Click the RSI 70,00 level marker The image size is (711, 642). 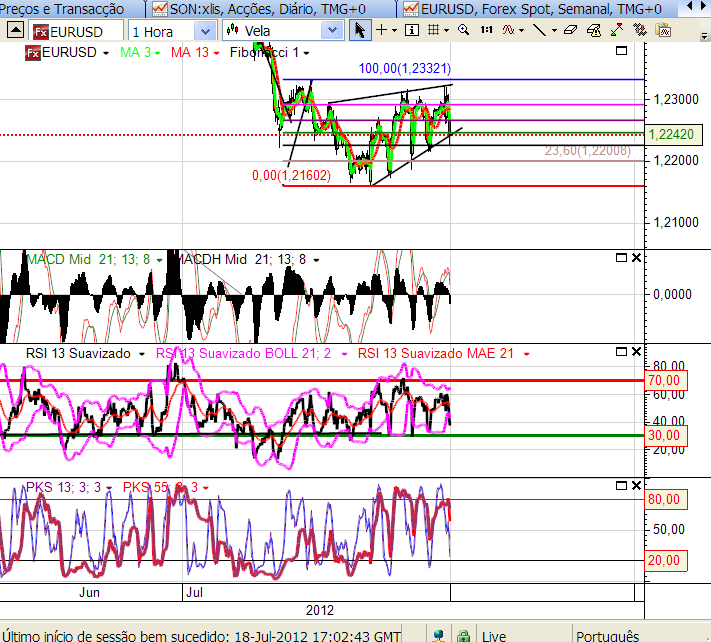click(666, 380)
